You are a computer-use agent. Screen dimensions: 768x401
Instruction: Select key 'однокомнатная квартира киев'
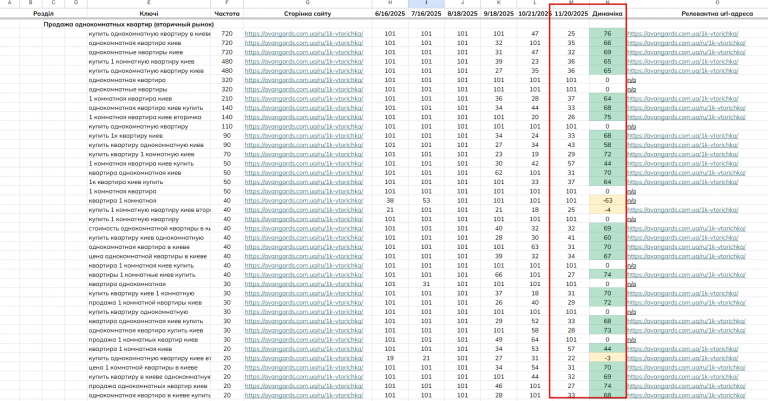click(x=135, y=43)
